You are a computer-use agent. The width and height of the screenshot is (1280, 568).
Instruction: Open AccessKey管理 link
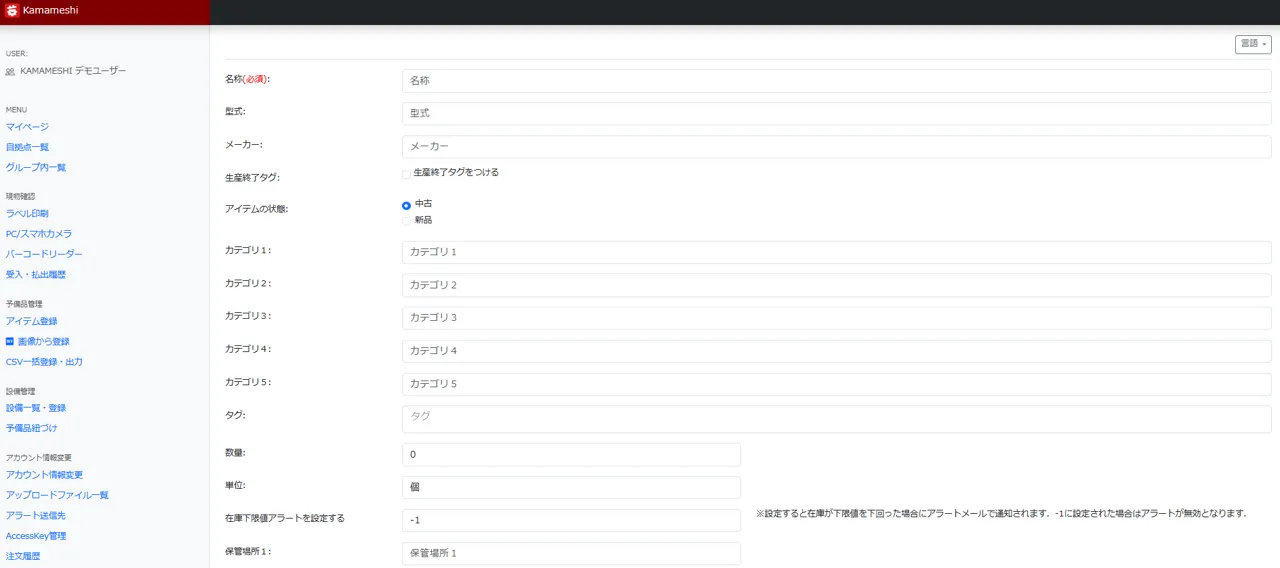coord(36,536)
